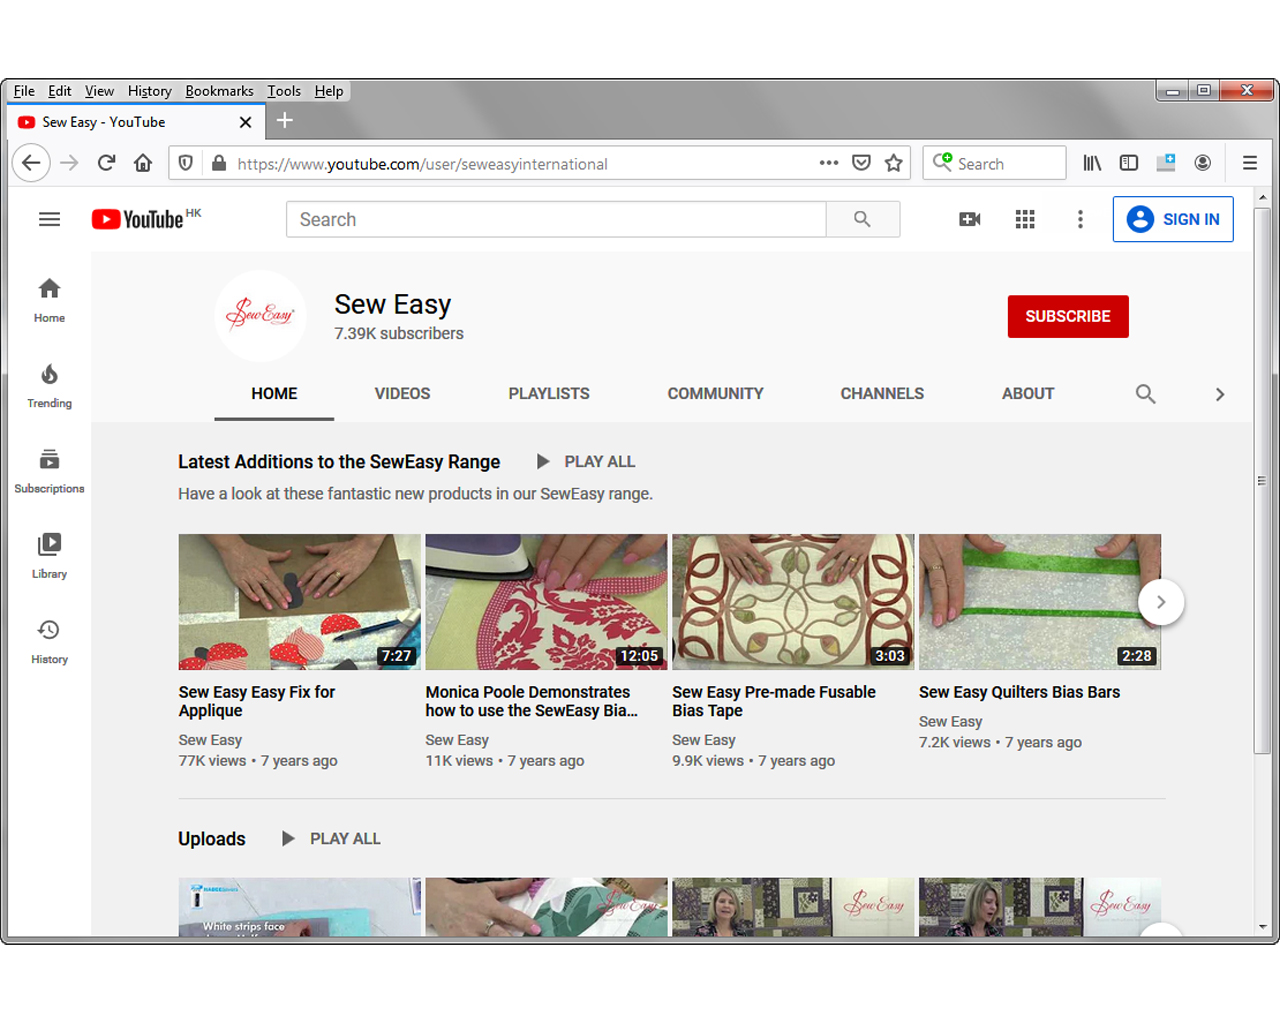Play the 3:03 bias tape thumbnail
1280x1024 pixels.
coord(793,602)
